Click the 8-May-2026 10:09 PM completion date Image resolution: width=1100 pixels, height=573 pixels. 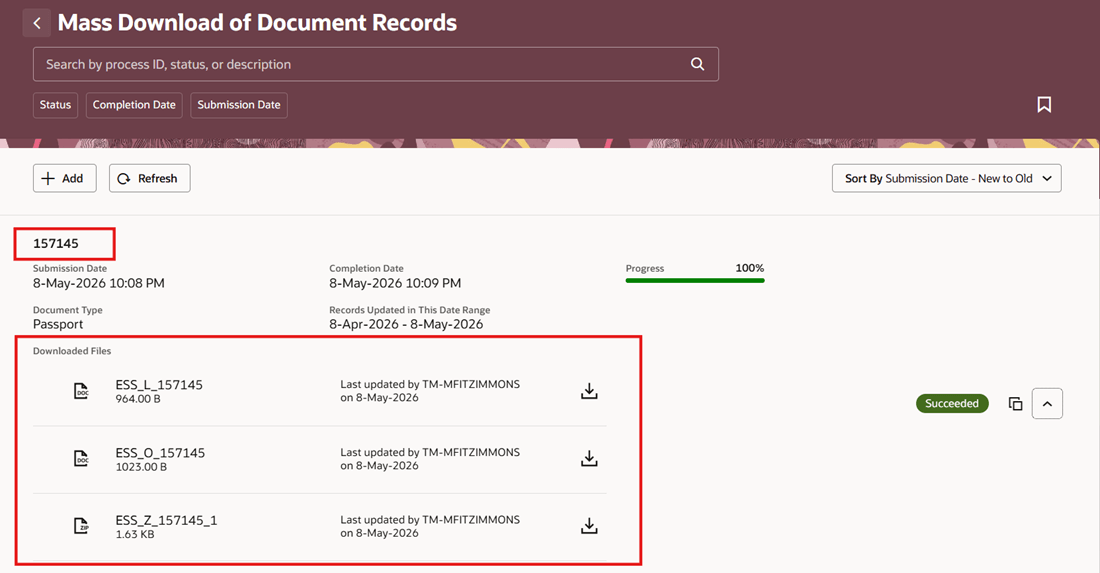point(395,283)
